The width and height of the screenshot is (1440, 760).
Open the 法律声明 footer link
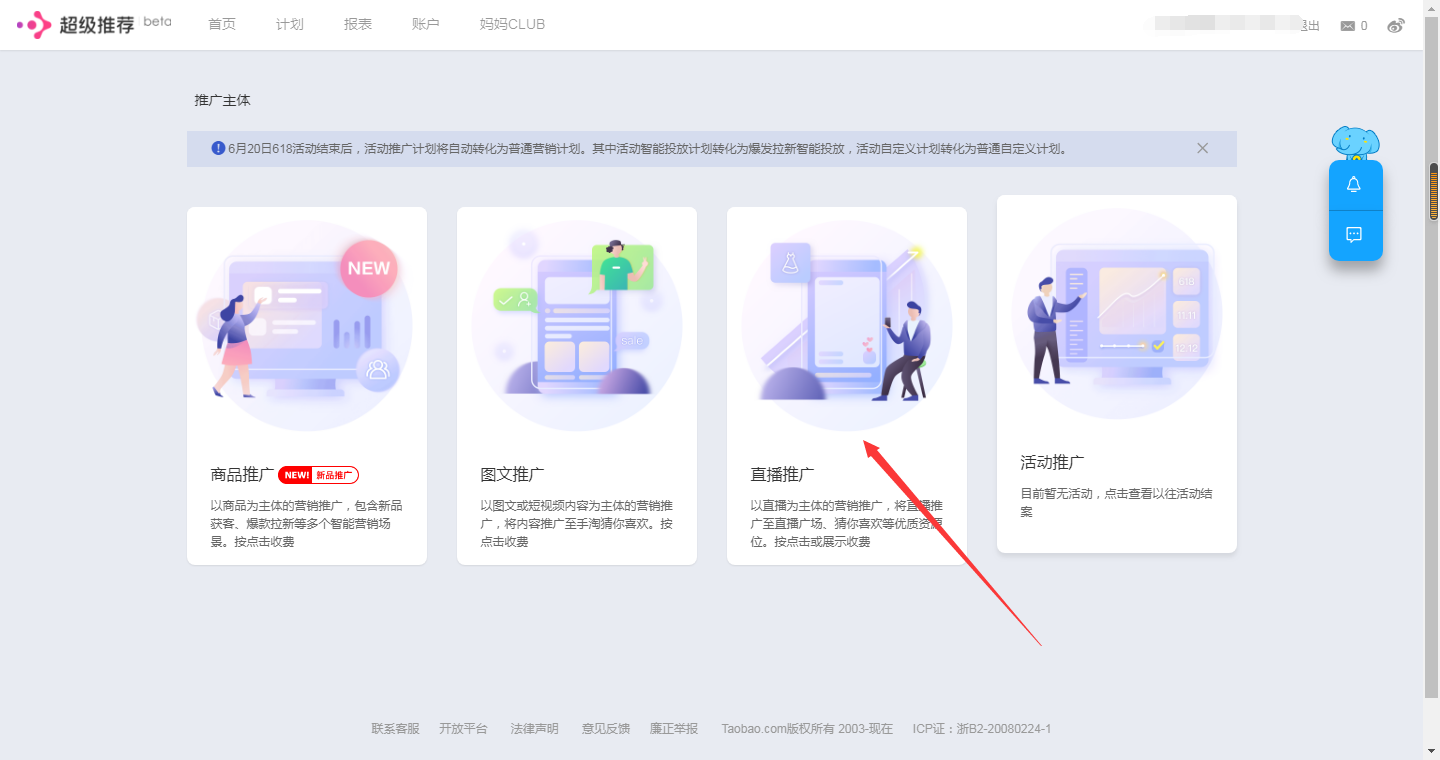535,729
